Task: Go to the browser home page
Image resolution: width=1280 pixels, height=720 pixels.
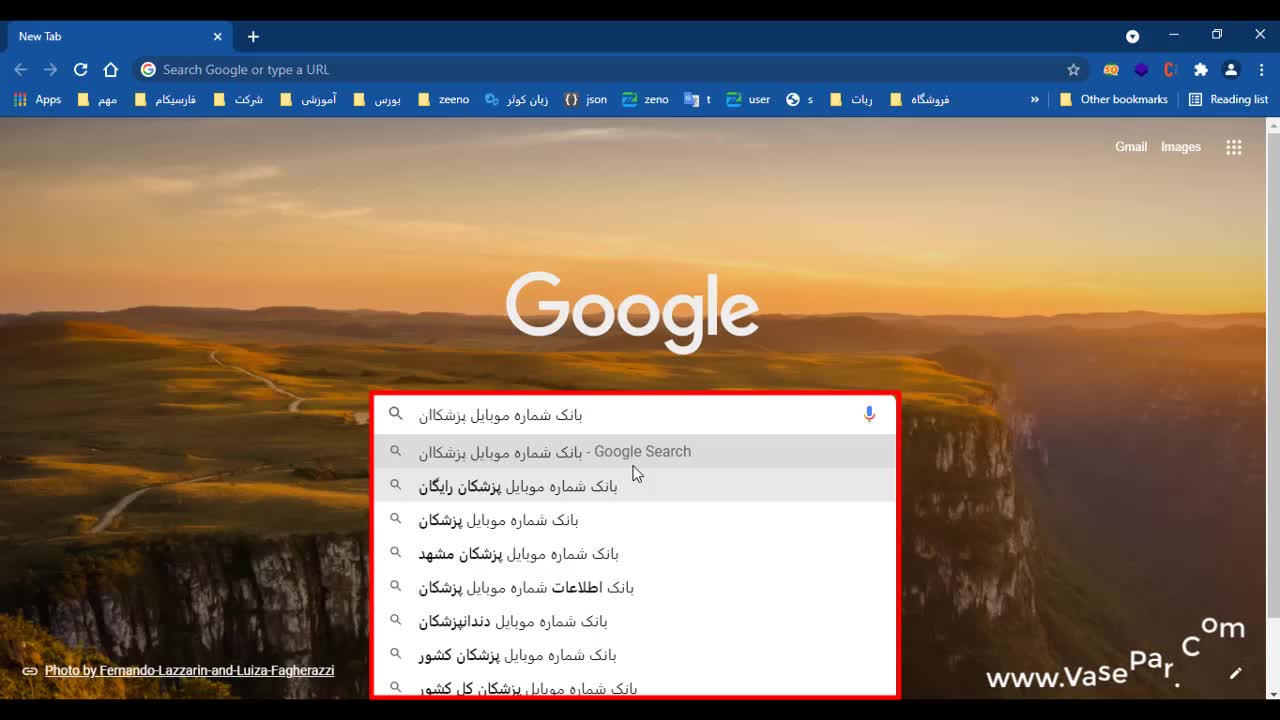Action: [x=111, y=70]
